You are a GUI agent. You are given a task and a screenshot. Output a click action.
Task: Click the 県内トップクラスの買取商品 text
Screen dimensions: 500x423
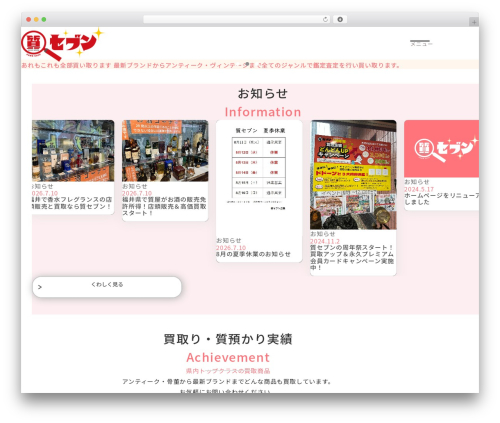[228, 371]
